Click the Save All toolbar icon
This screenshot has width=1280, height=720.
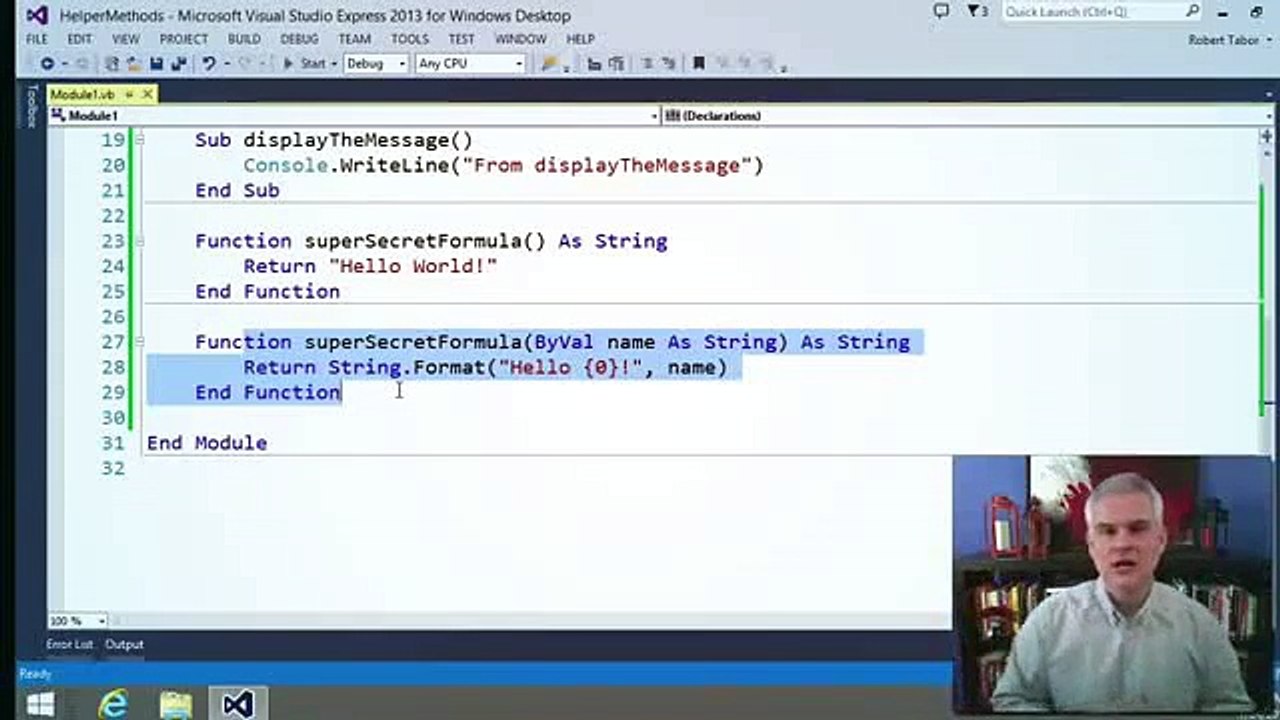pos(178,64)
